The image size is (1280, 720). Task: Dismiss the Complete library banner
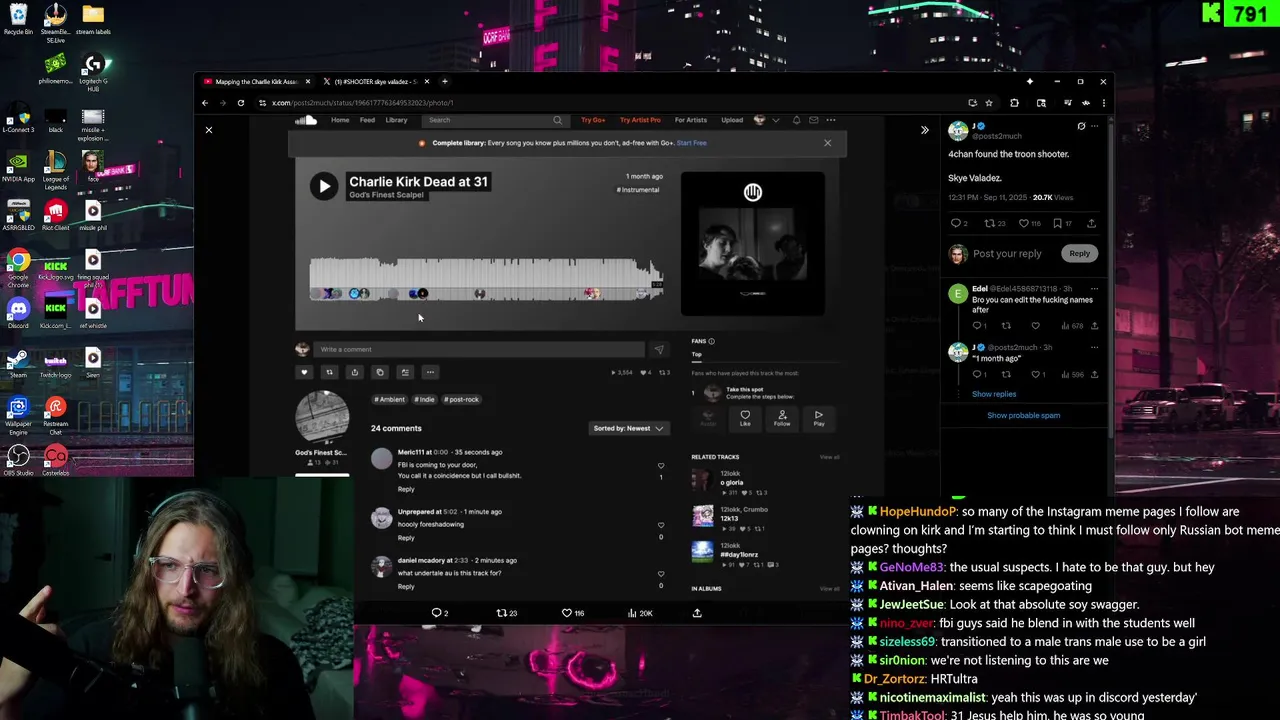point(827,143)
